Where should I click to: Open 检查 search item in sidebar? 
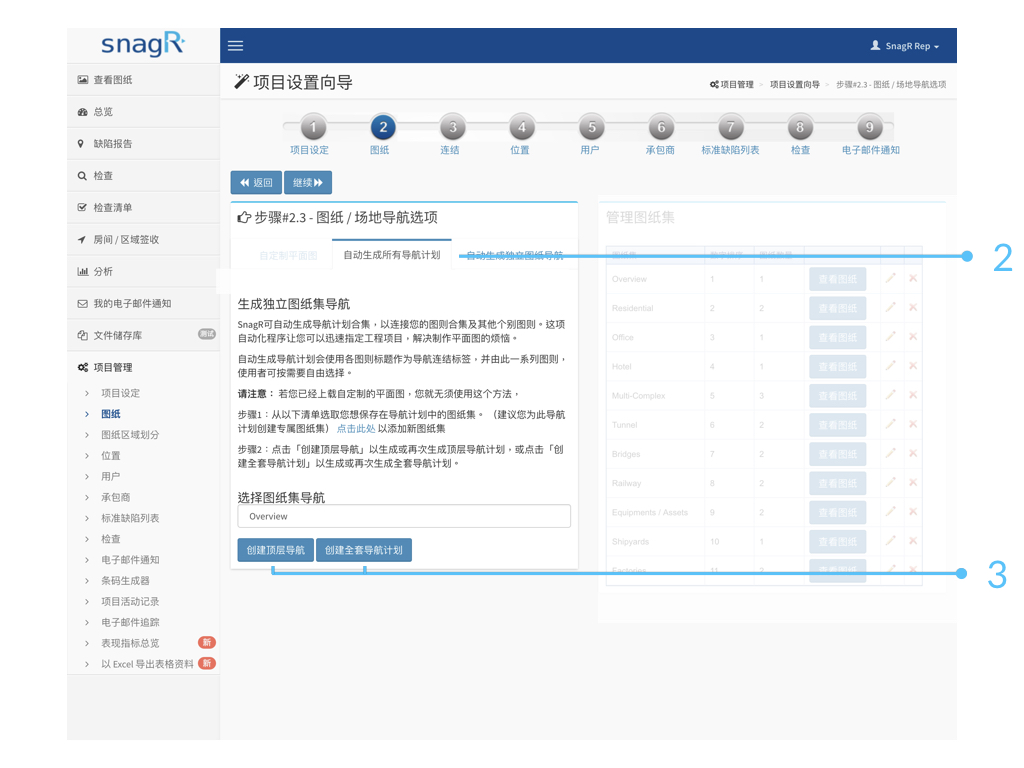(143, 176)
